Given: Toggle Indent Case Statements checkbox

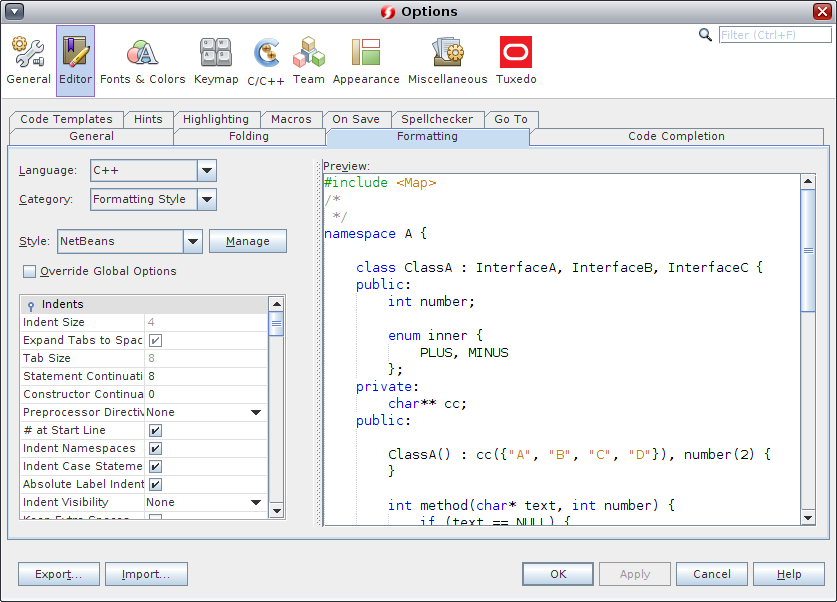Looking at the screenshot, I should click(155, 466).
